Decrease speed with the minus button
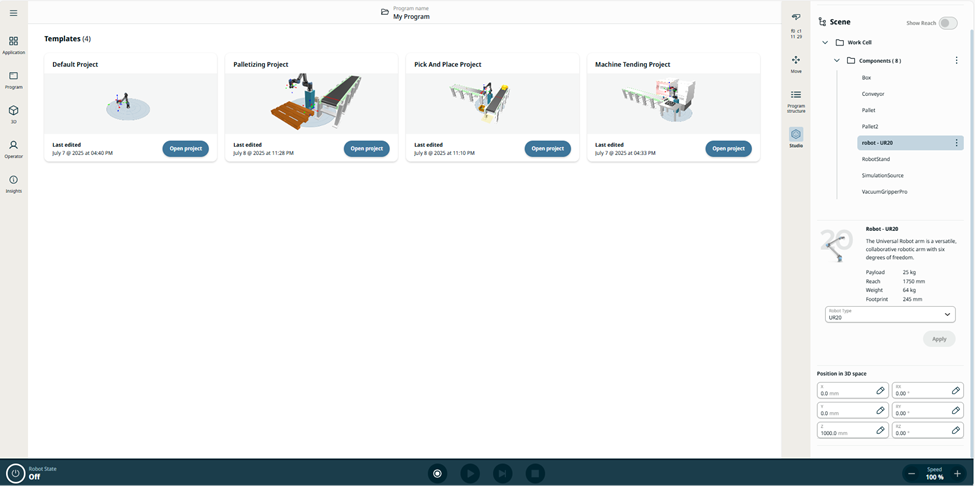This screenshot has width=979, height=487. [x=911, y=473]
